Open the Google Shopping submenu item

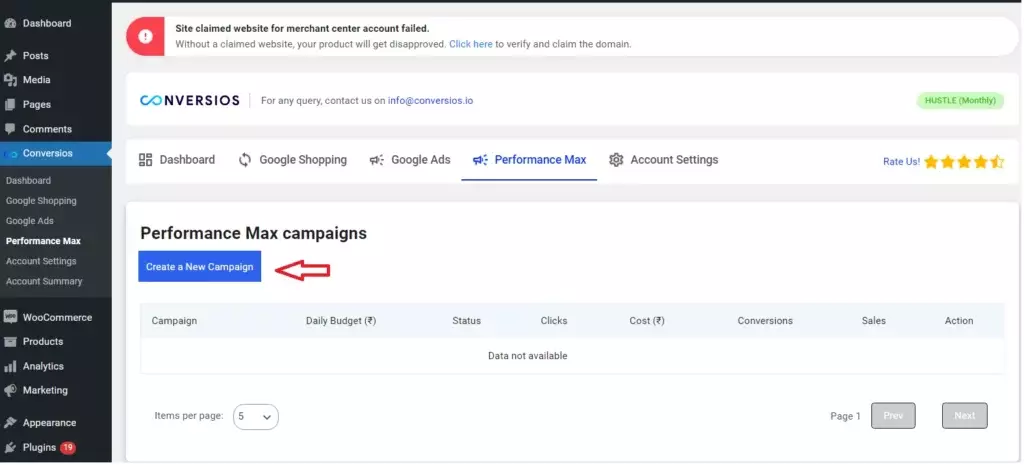point(41,201)
